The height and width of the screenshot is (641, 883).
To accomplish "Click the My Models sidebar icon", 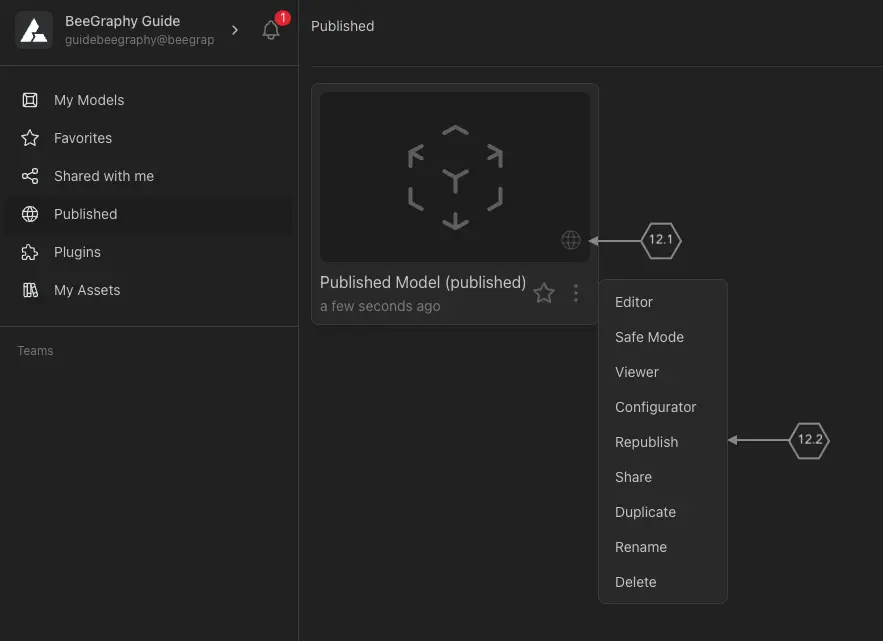I will click(x=31, y=100).
